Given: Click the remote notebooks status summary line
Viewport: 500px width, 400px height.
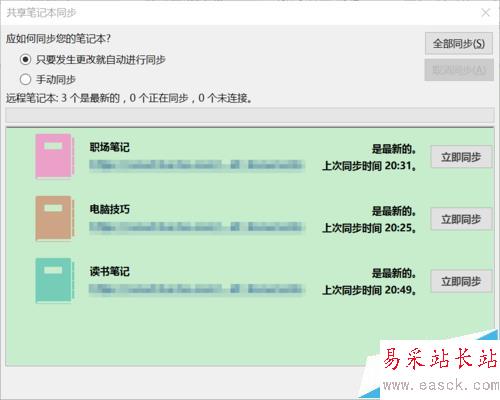Looking at the screenshot, I should click(129, 98).
